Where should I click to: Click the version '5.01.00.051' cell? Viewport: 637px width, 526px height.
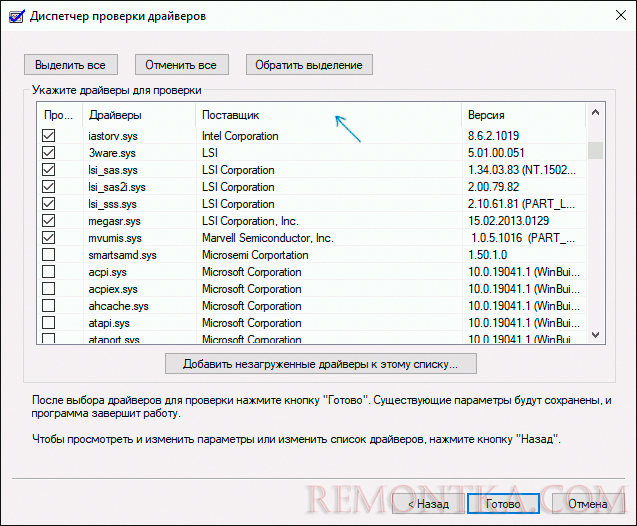point(496,153)
